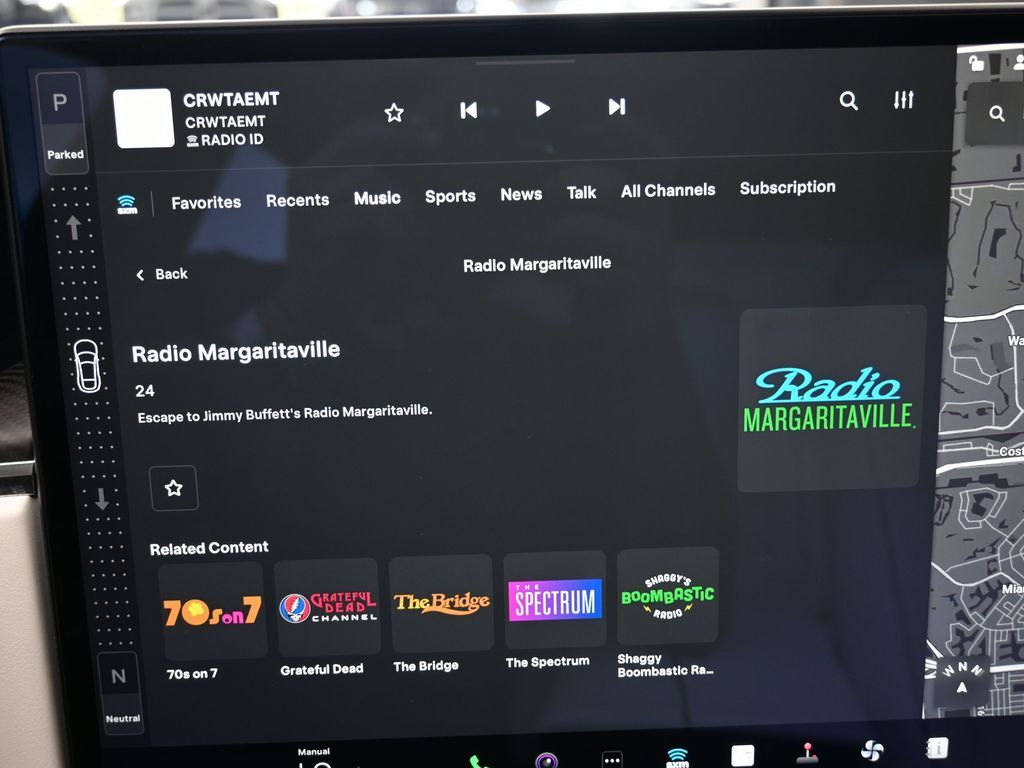Show the All Channels tab
This screenshot has height=768, width=1024.
click(668, 190)
